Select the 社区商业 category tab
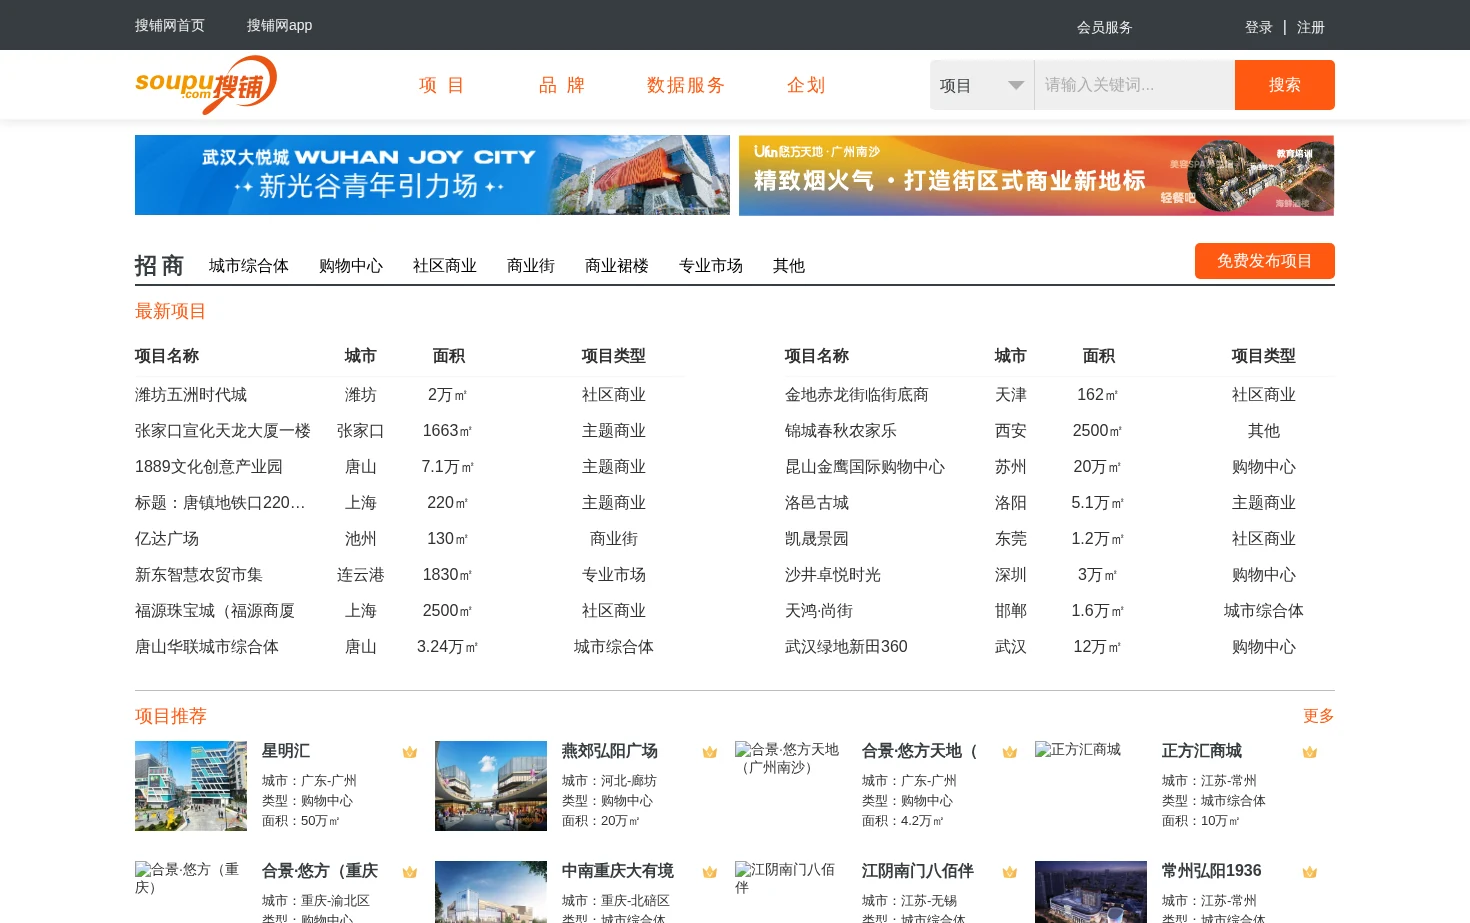The width and height of the screenshot is (1470, 923). point(445,266)
